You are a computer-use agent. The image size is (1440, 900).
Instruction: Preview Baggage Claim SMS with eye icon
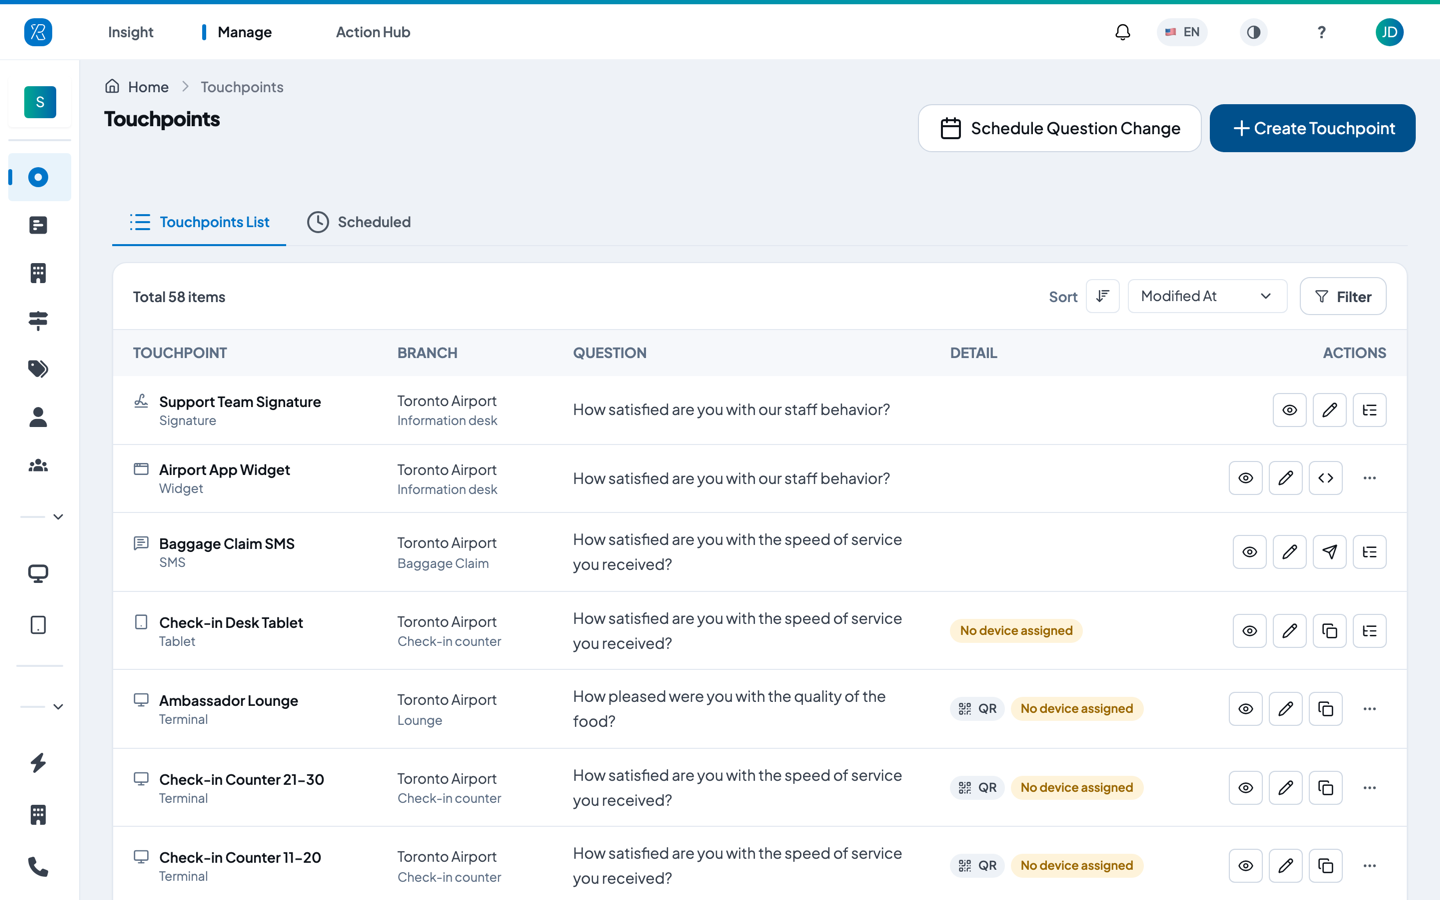click(1249, 552)
